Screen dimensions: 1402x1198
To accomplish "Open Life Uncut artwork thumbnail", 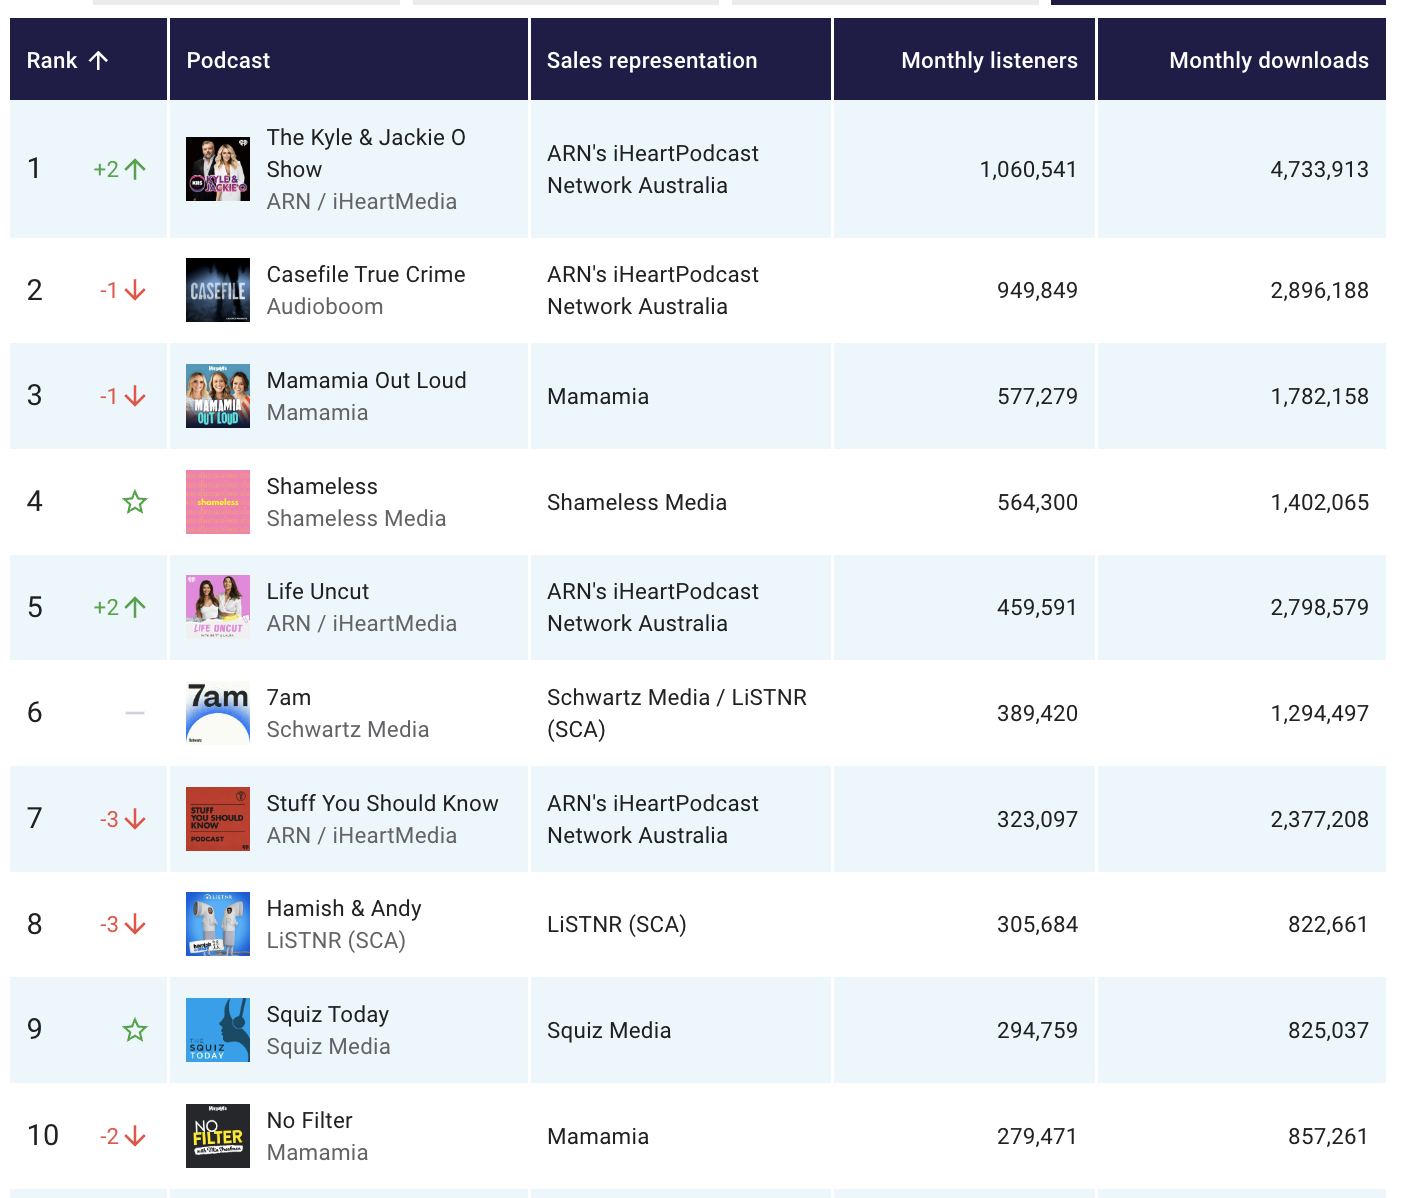I will [x=218, y=607].
